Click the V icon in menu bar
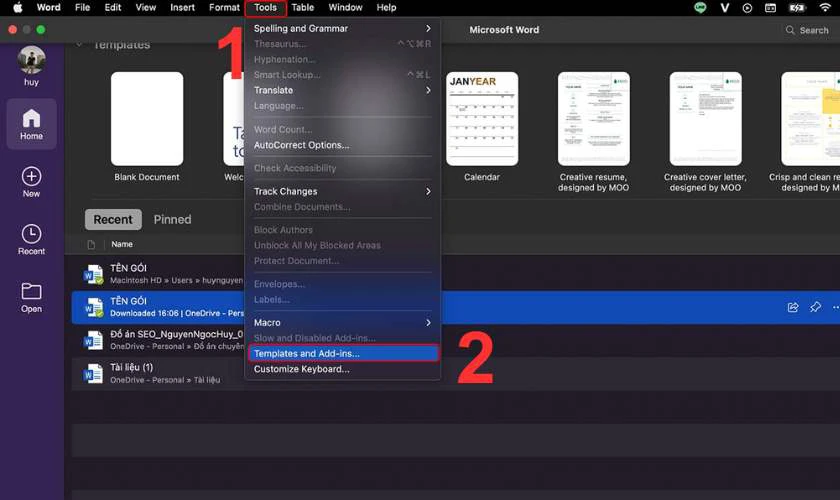 tap(724, 8)
